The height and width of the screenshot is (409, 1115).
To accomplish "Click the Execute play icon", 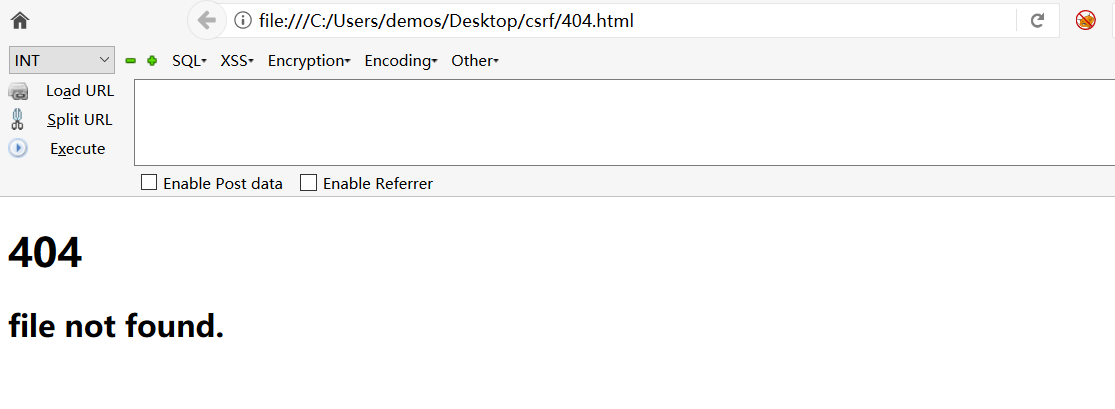I will (18, 149).
